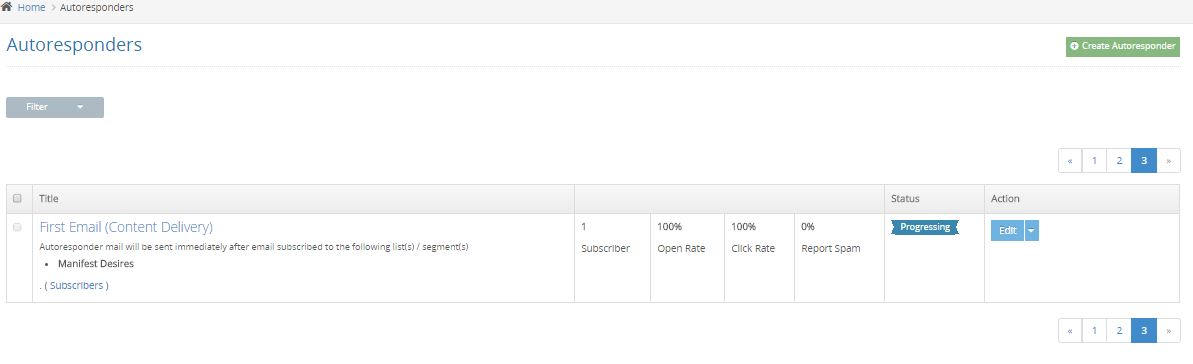This screenshot has height=364, width=1193.
Task: Expand the arrow next to Edit
Action: 1032,231
